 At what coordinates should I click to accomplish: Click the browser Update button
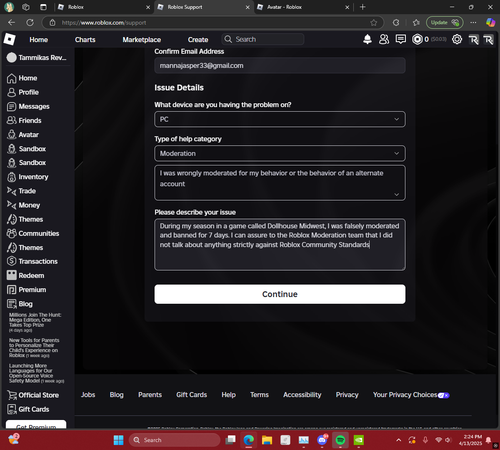click(444, 23)
